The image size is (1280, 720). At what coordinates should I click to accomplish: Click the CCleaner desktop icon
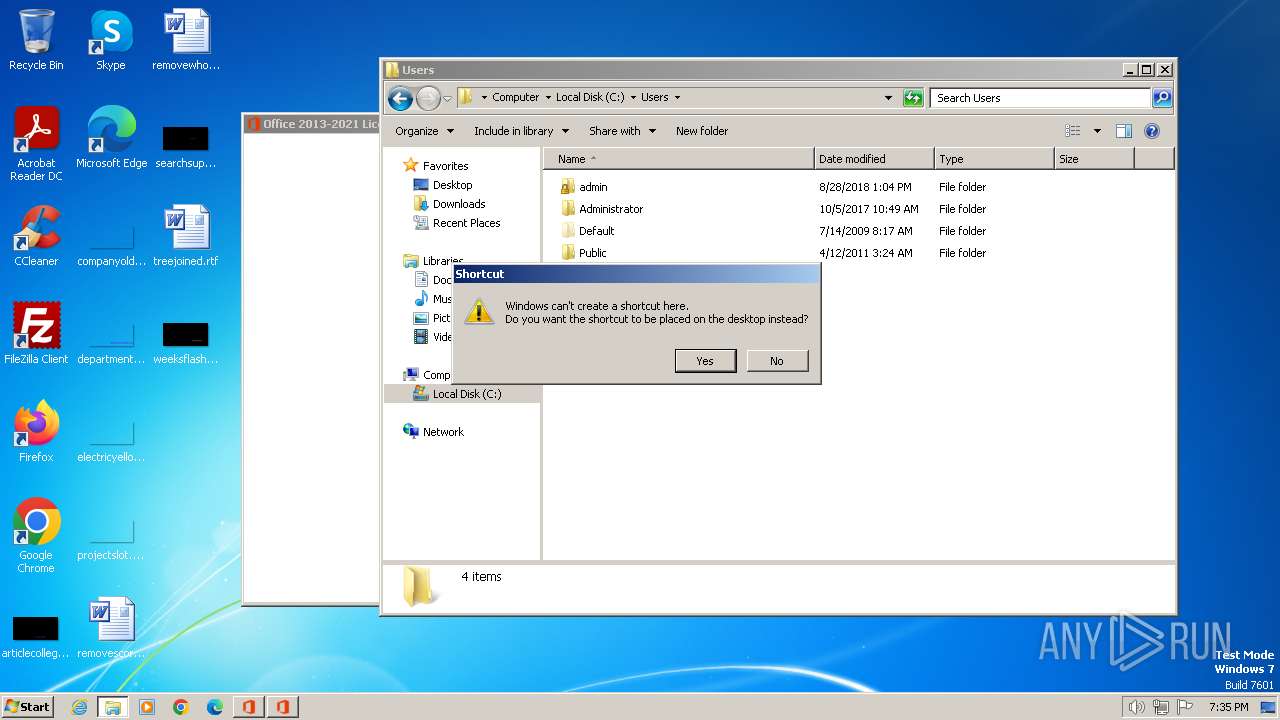[36, 236]
